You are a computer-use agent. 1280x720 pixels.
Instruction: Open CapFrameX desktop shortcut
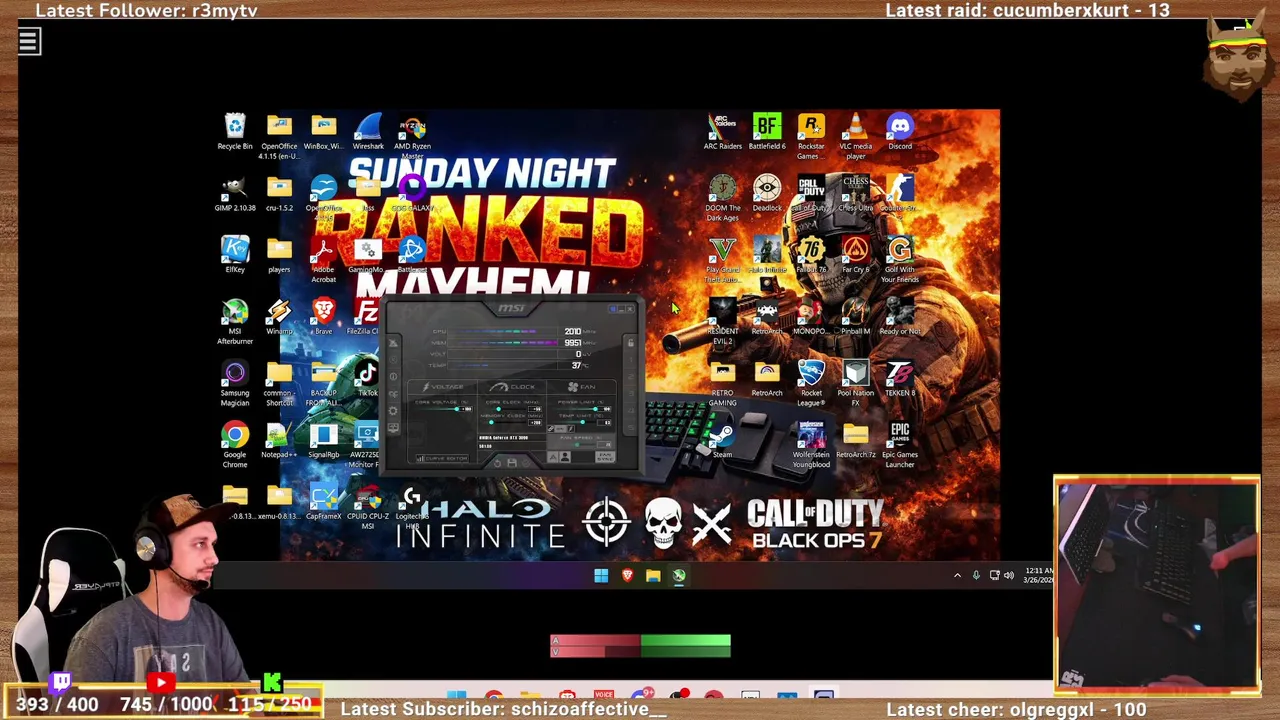click(323, 502)
